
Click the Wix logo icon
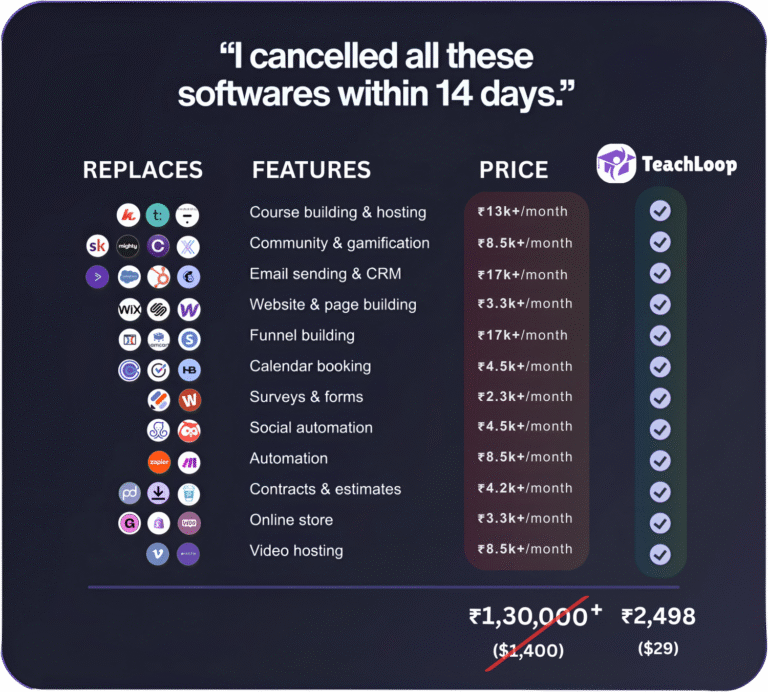(128, 309)
